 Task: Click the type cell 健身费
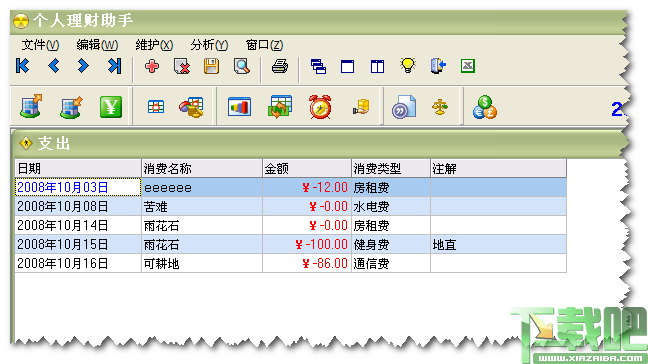[391, 244]
